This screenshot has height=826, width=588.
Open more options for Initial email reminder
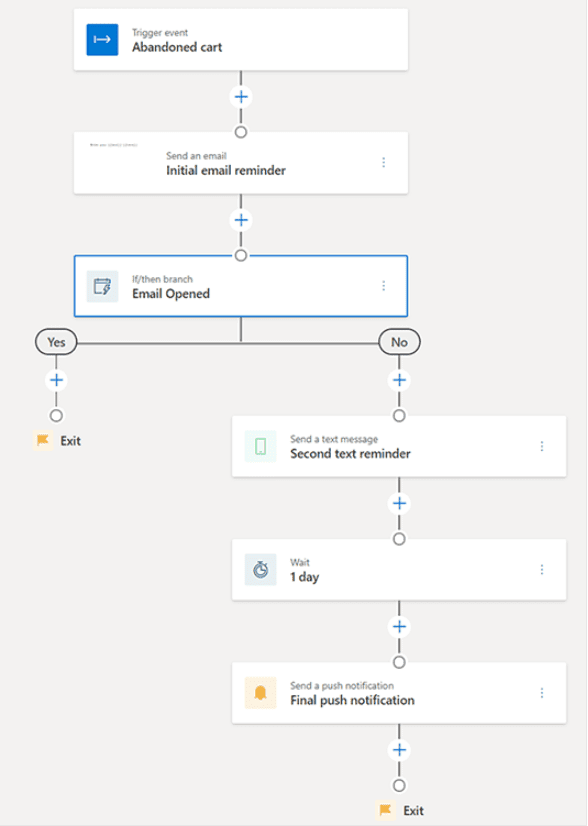click(x=384, y=162)
